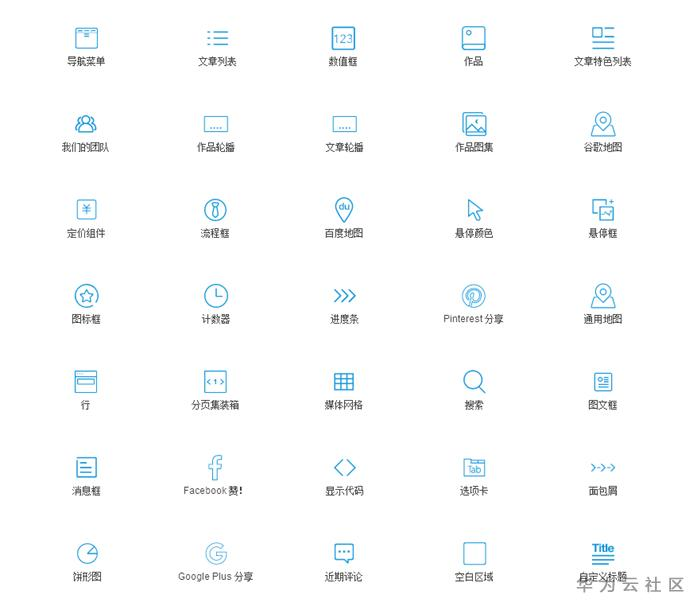
Task: Add the 饼形图 pie chart element
Action: 88,553
